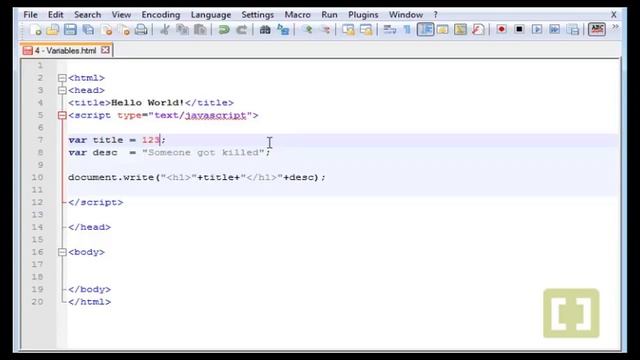Open the Edit menu

[56, 15]
